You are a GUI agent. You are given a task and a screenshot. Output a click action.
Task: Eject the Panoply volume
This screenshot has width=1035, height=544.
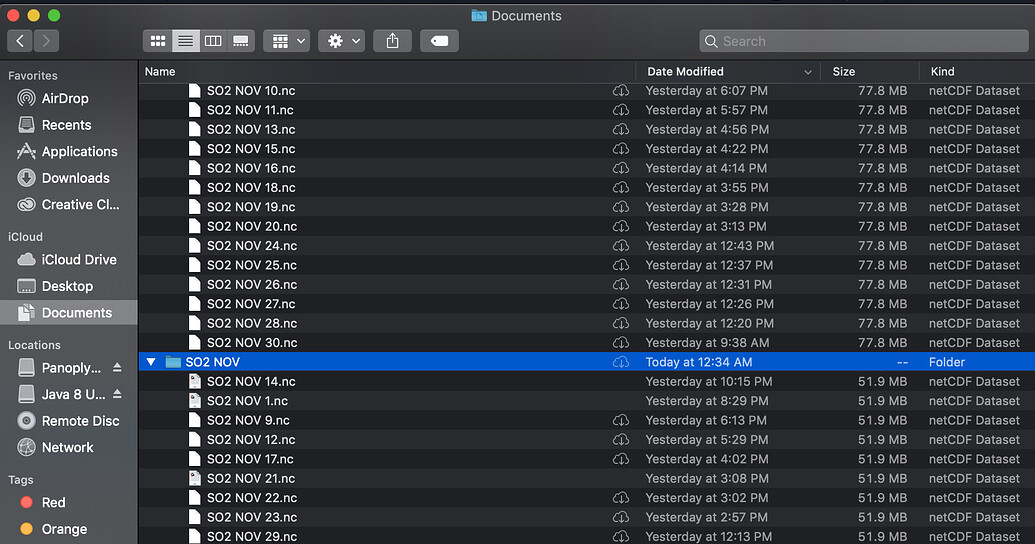coord(117,368)
